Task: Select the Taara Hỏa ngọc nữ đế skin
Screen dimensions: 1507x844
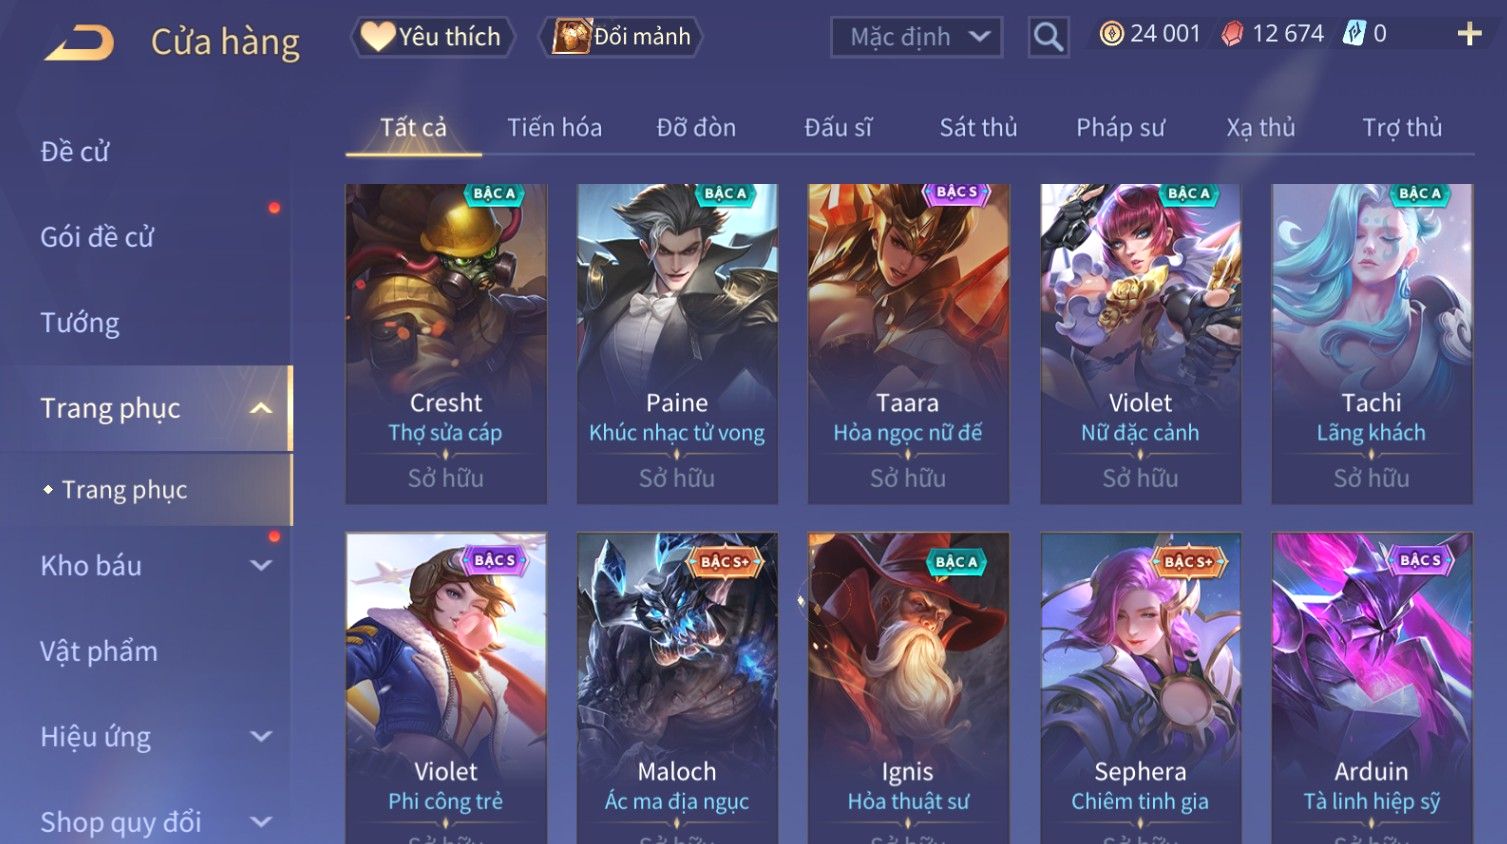Action: pos(908,343)
